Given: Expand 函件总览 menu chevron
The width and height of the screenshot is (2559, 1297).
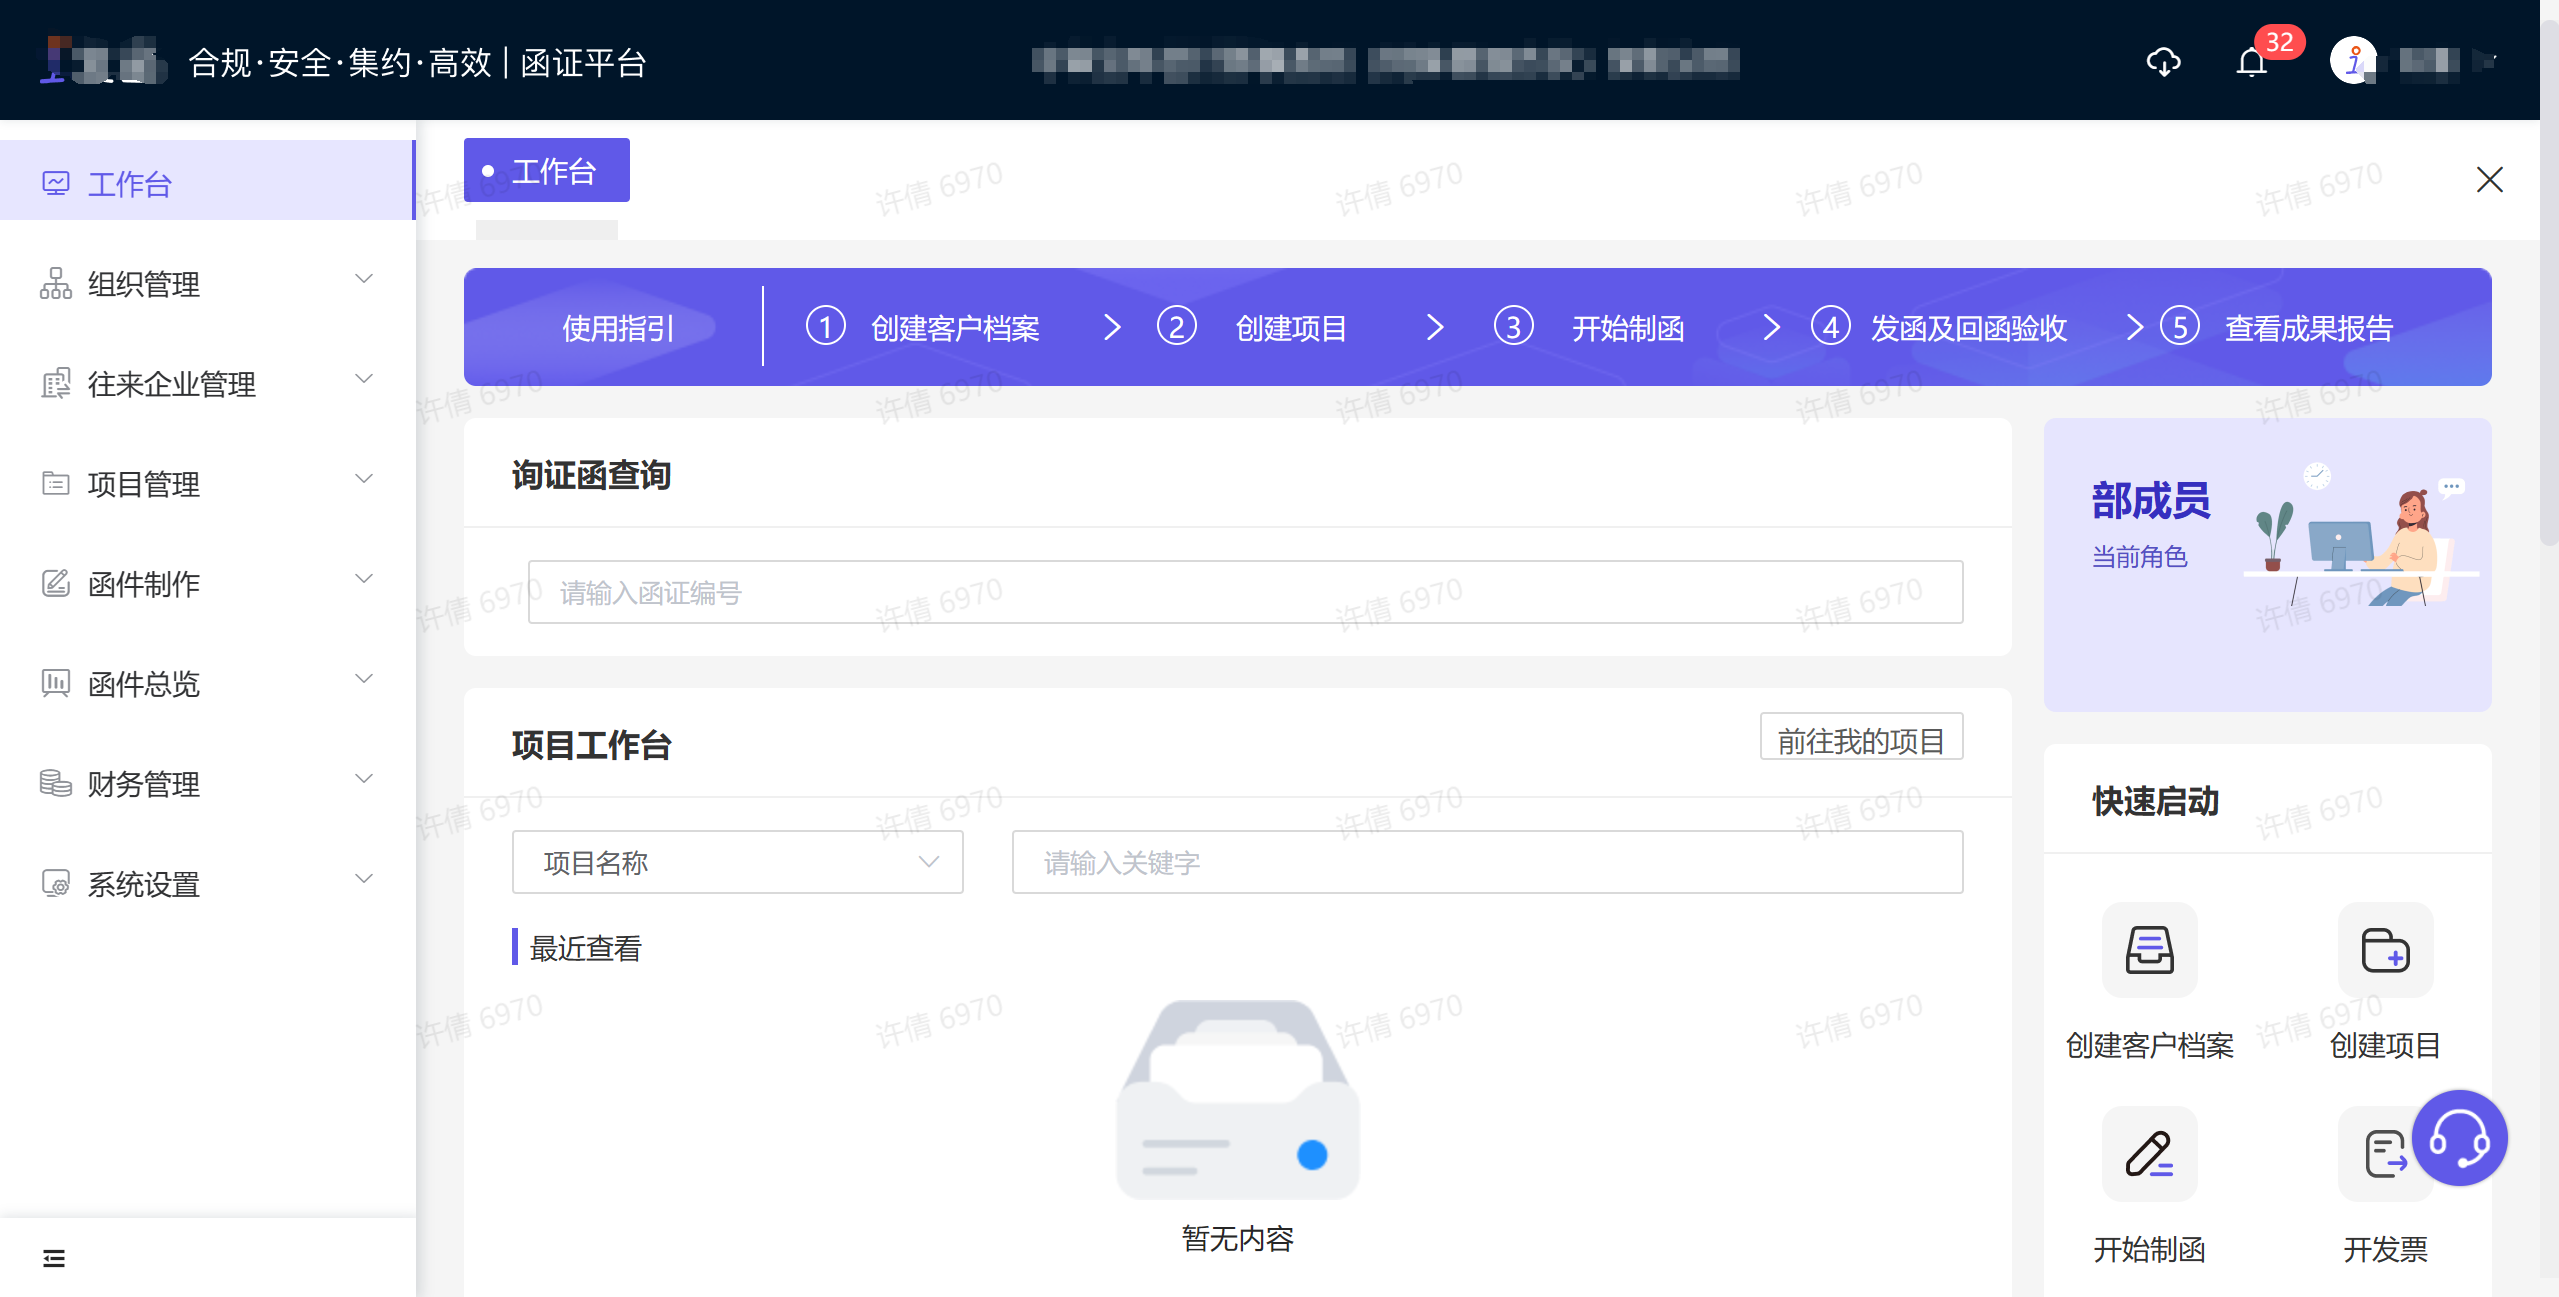Looking at the screenshot, I should click(x=365, y=679).
